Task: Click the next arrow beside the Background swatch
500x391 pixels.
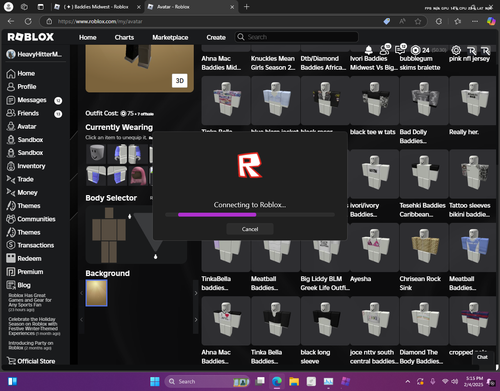Action: point(196,293)
